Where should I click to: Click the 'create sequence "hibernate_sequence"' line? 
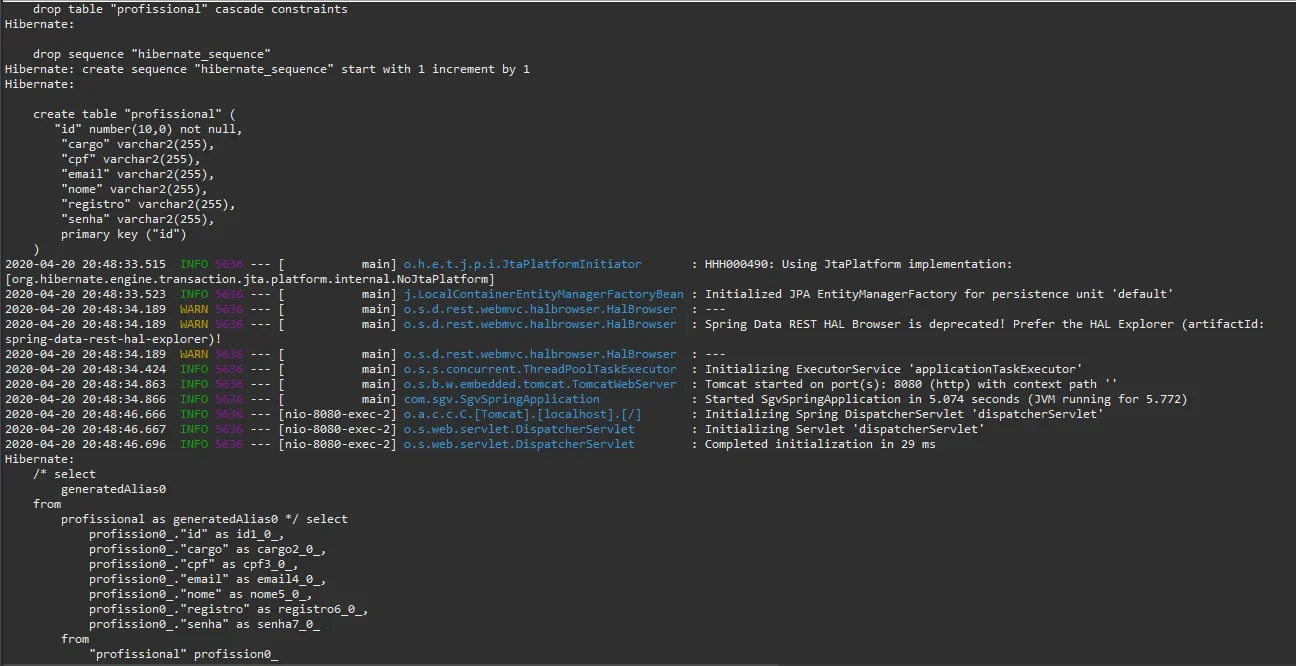tap(306, 69)
